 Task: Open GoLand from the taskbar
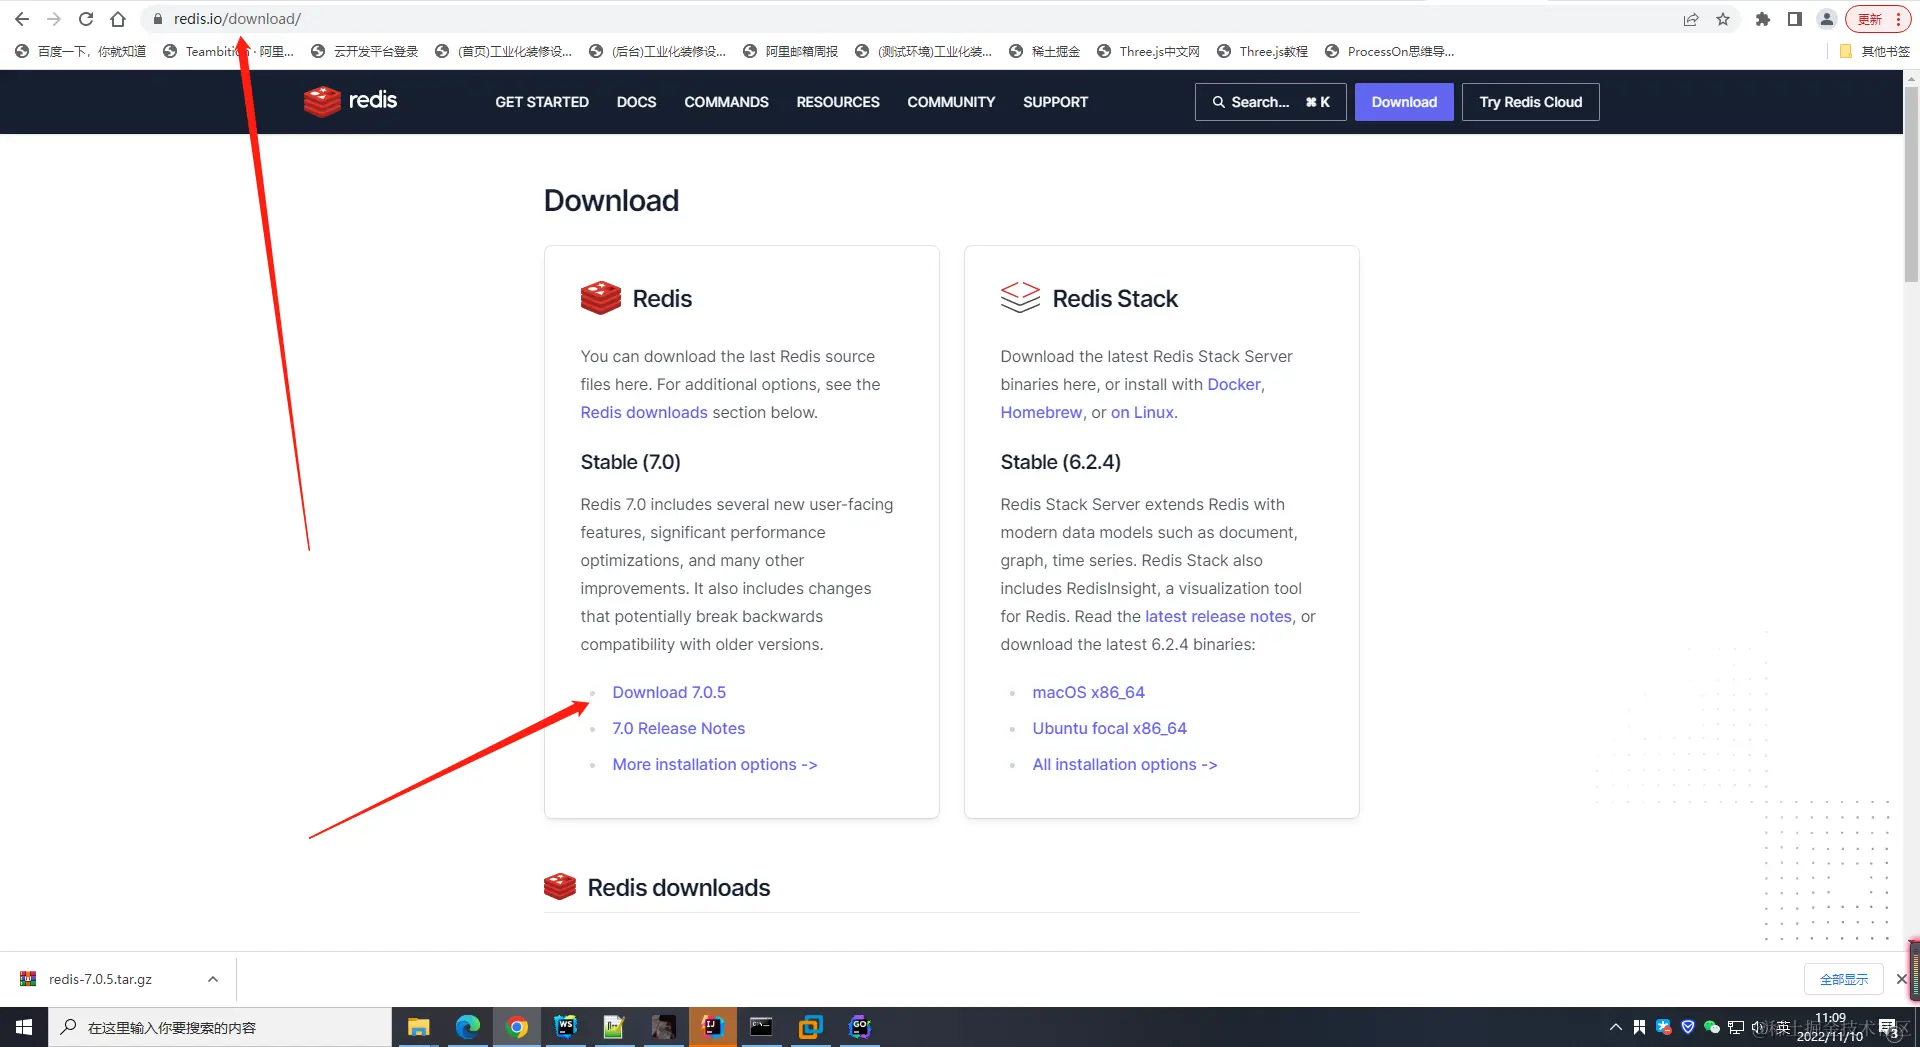(x=859, y=1027)
